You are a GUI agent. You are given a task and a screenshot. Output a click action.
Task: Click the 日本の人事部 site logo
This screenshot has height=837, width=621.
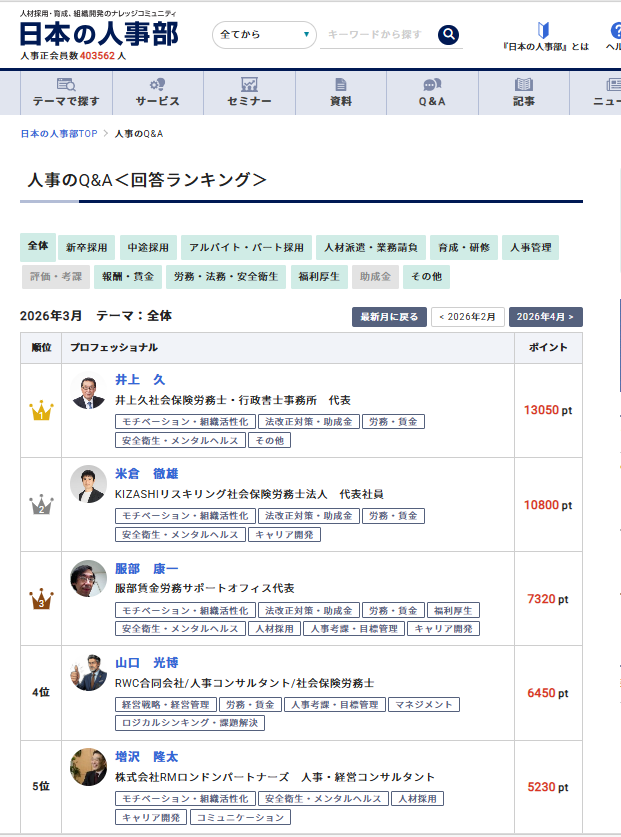click(99, 34)
